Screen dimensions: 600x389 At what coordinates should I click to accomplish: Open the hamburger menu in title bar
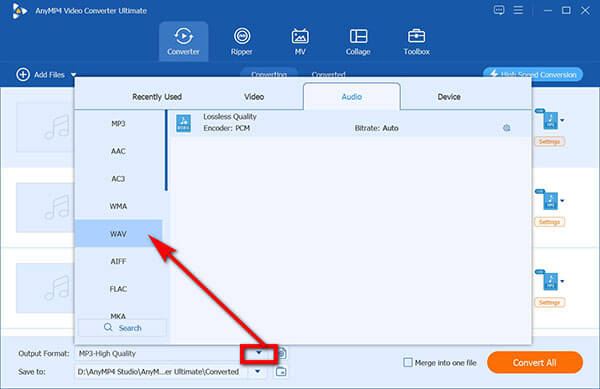(x=518, y=10)
